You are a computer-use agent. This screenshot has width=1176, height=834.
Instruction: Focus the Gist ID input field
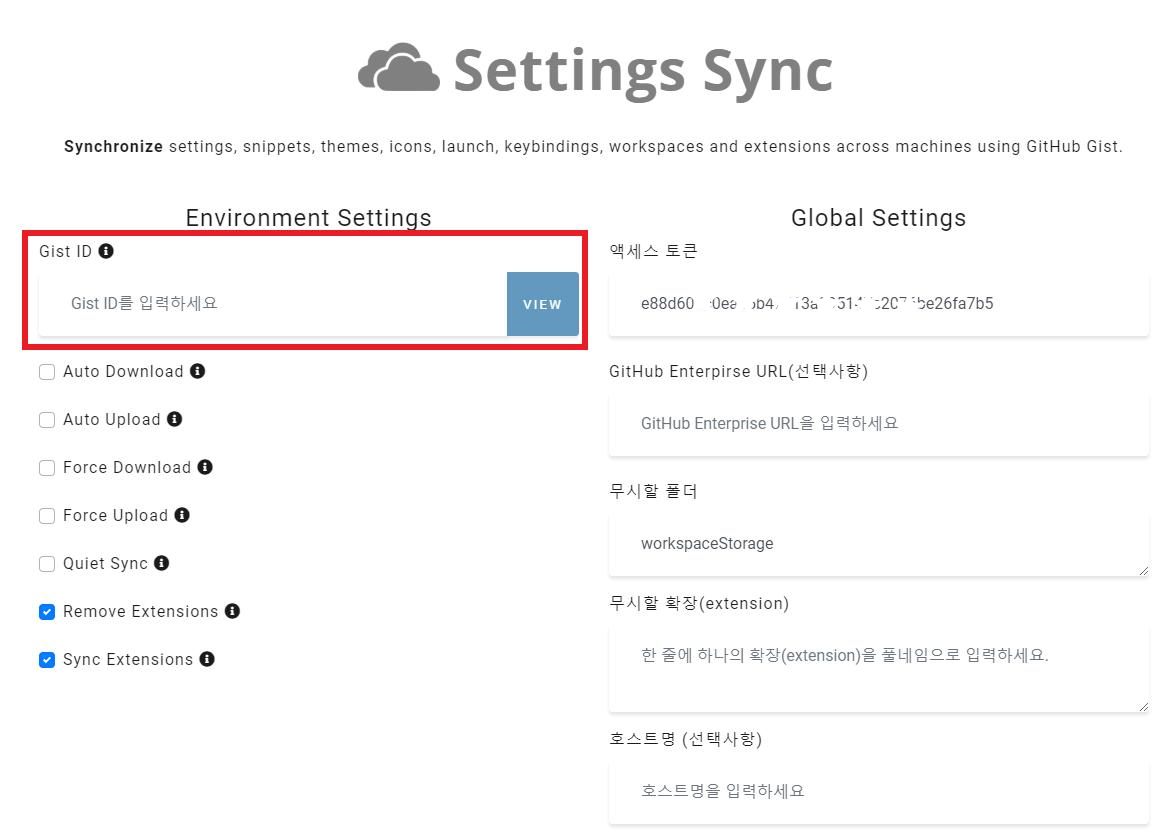273,304
